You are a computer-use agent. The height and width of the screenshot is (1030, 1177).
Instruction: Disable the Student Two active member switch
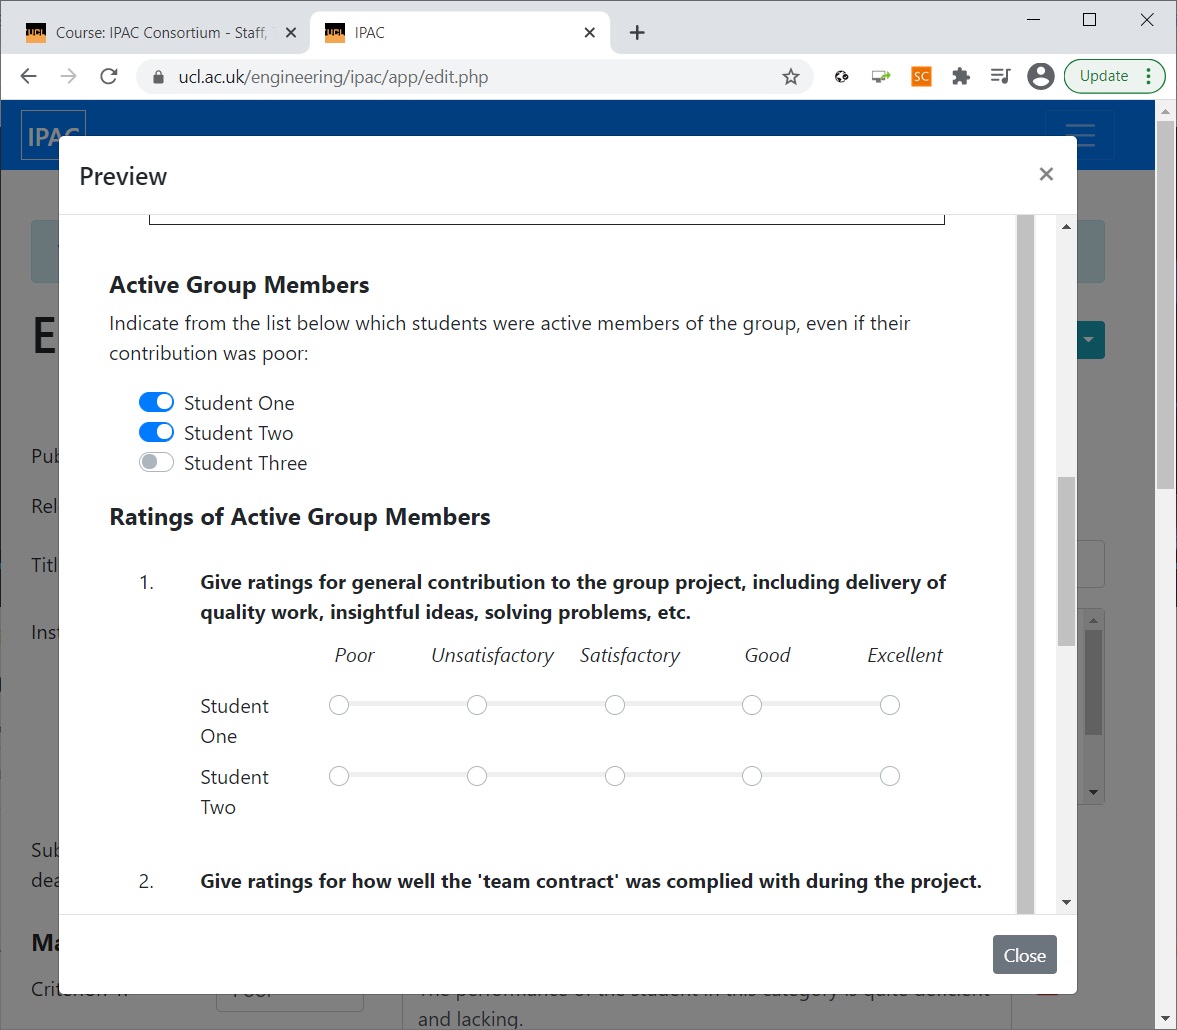coord(156,432)
